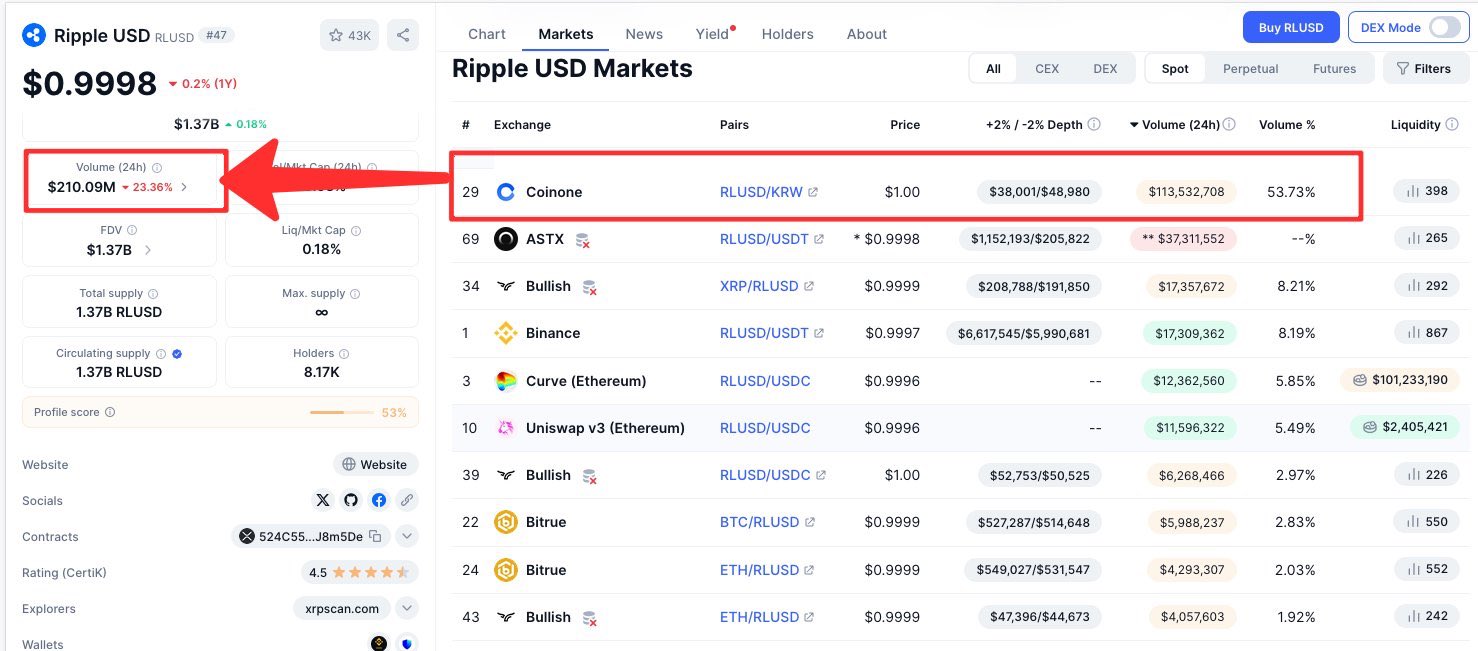Expand the Volume (24h) details chevron
The image size is (1478, 651).
click(184, 187)
